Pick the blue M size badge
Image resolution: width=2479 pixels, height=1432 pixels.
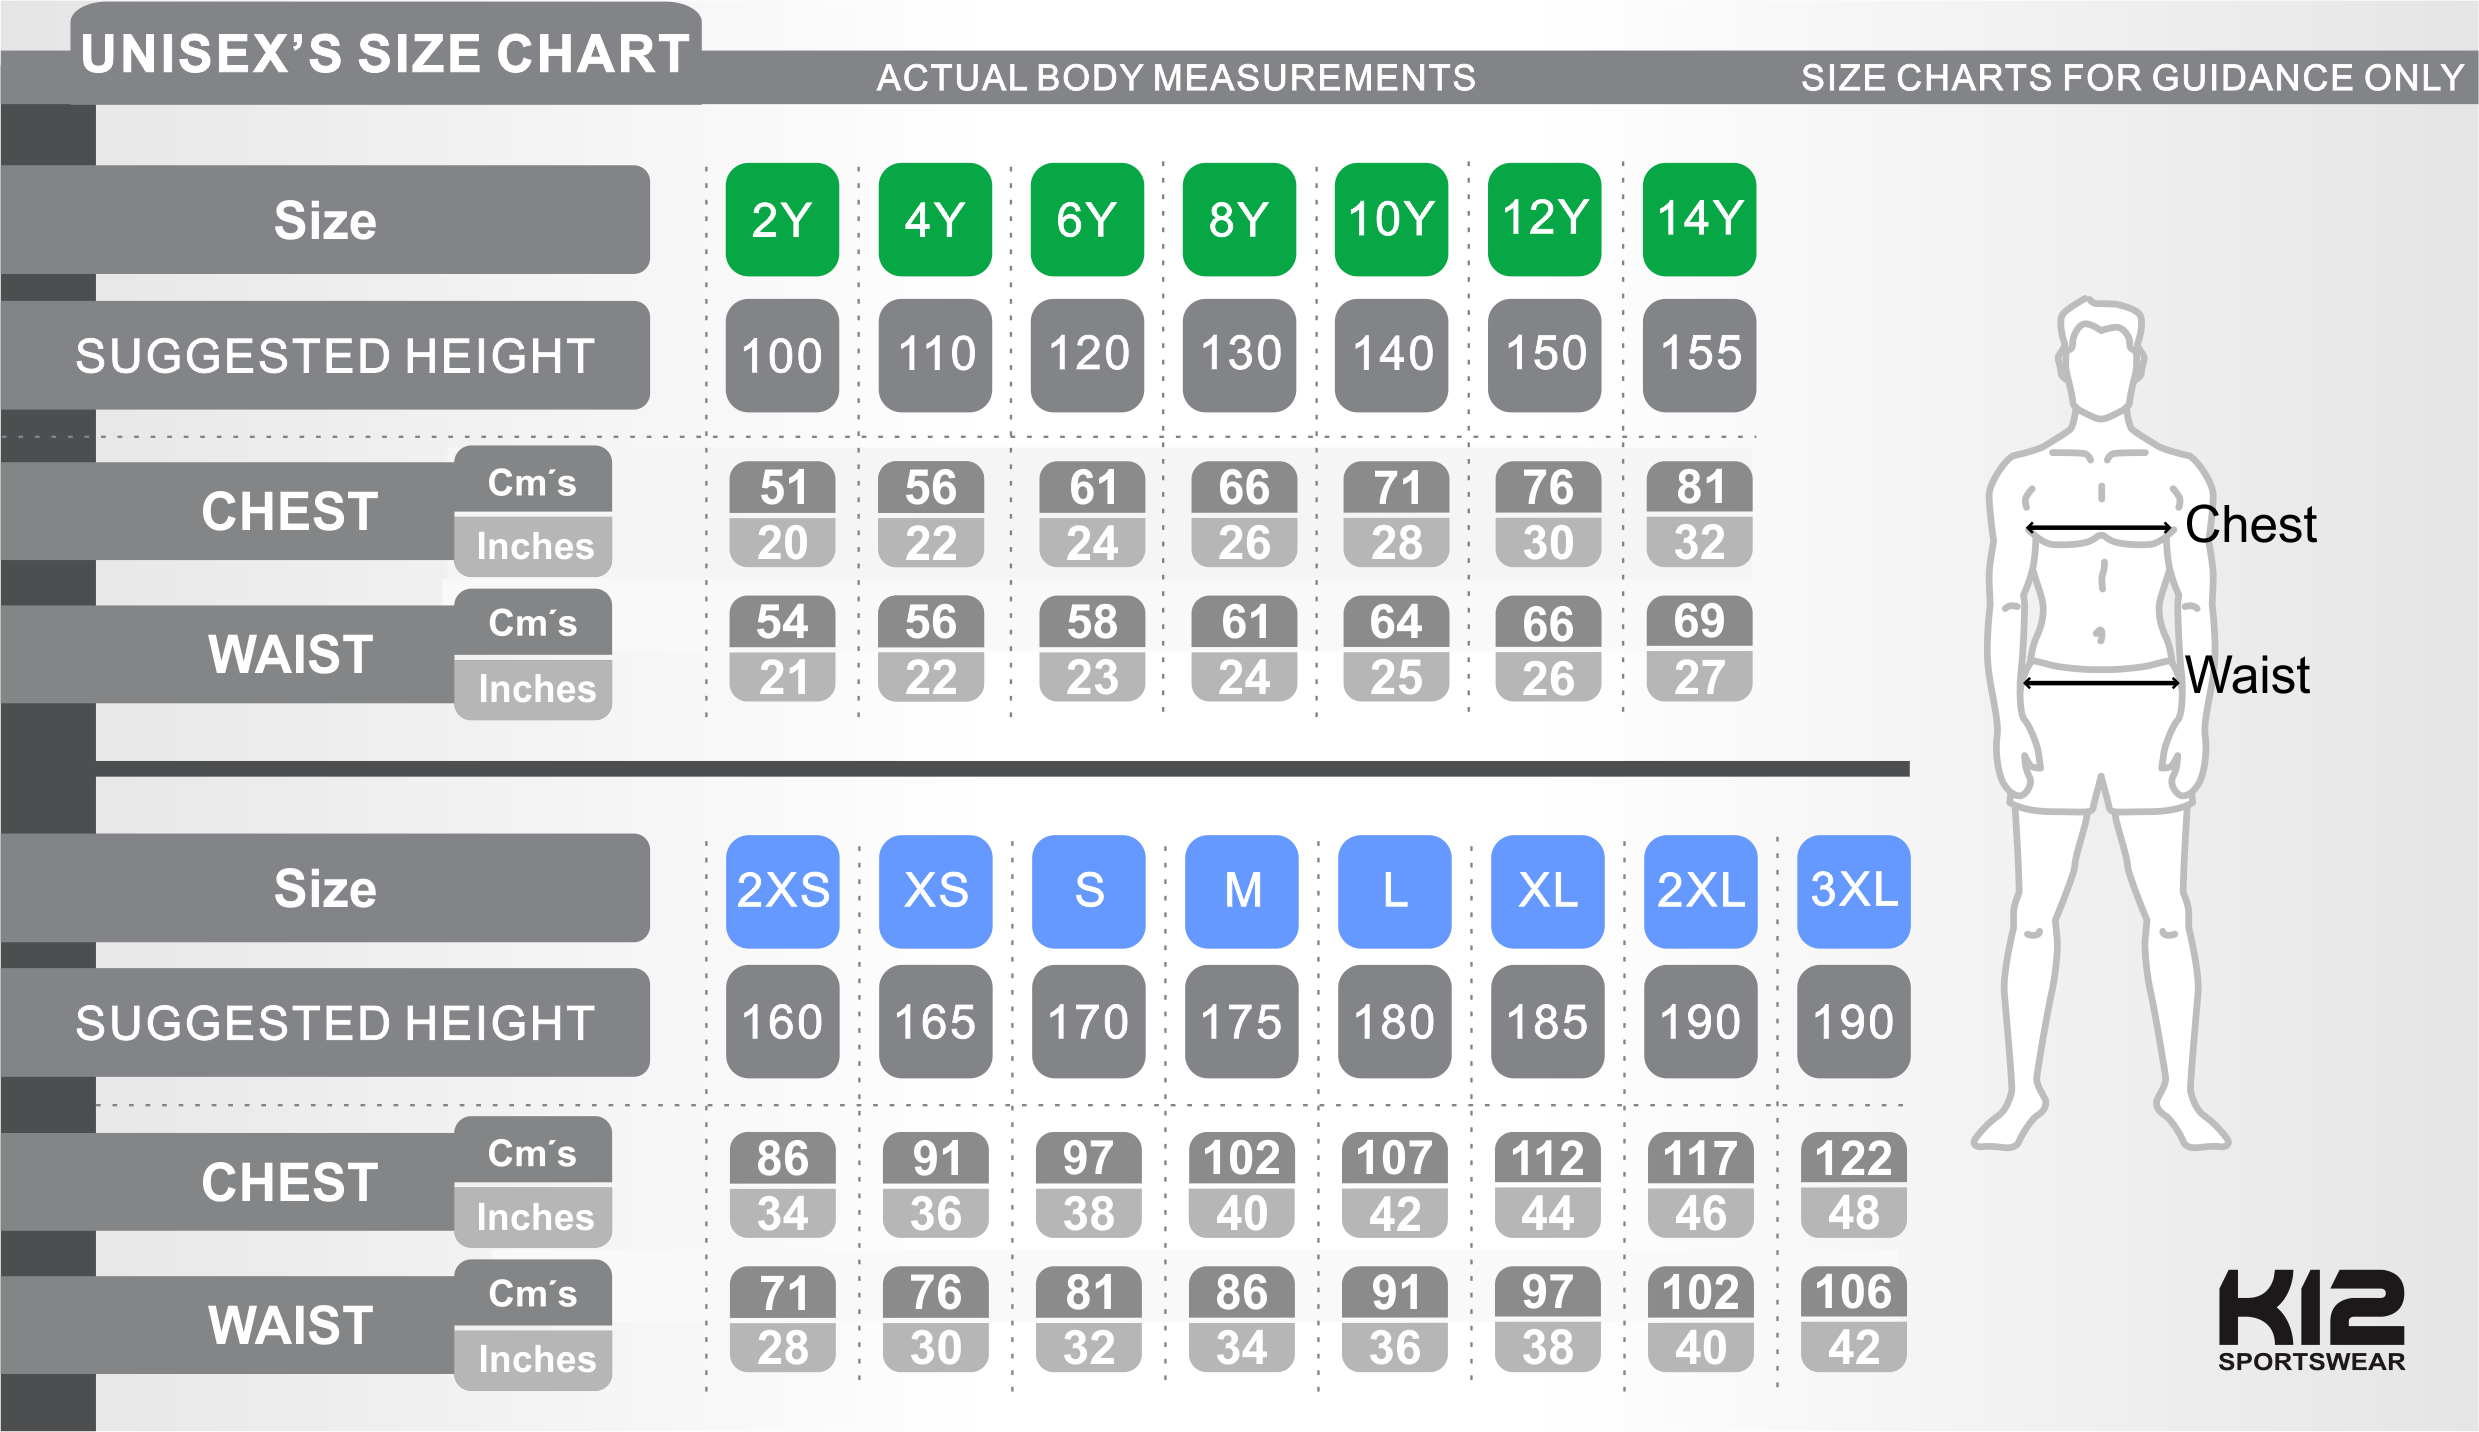pos(1242,890)
